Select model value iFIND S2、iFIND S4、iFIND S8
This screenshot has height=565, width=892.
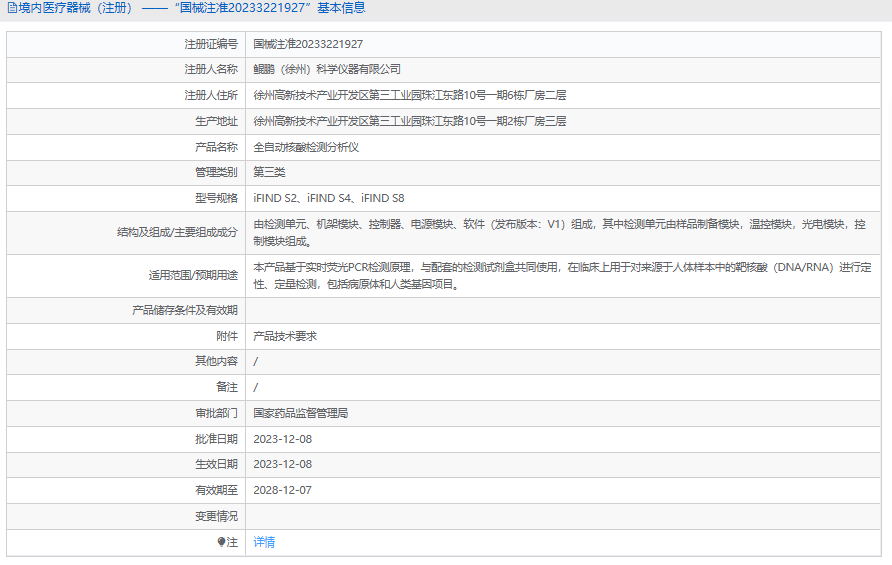(x=329, y=199)
